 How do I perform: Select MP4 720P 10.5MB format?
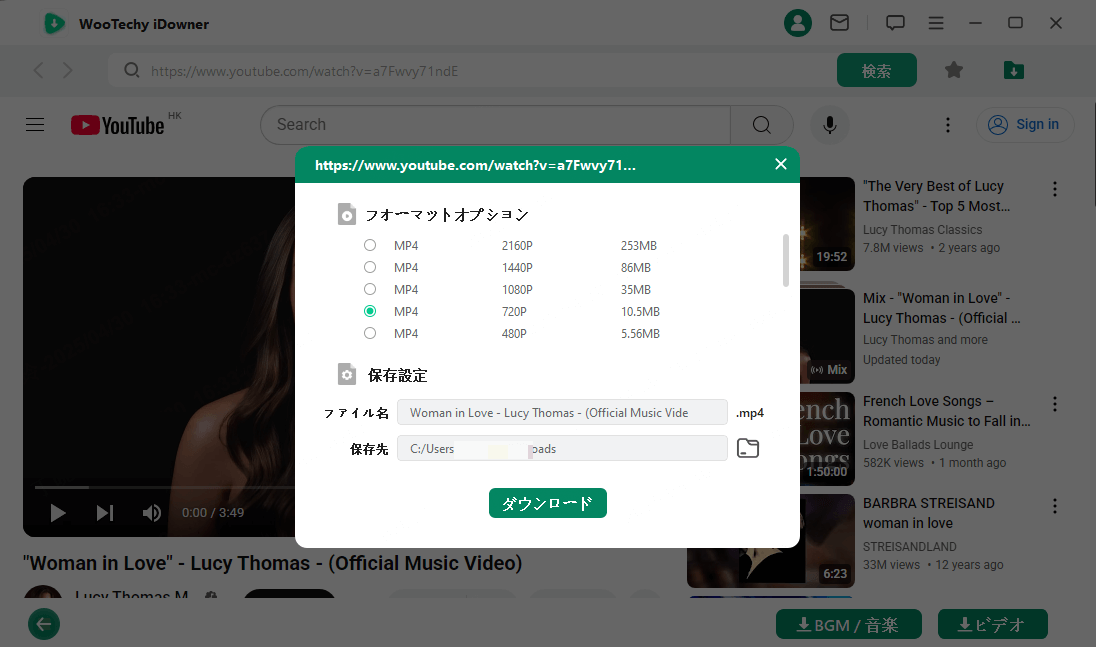tap(370, 311)
